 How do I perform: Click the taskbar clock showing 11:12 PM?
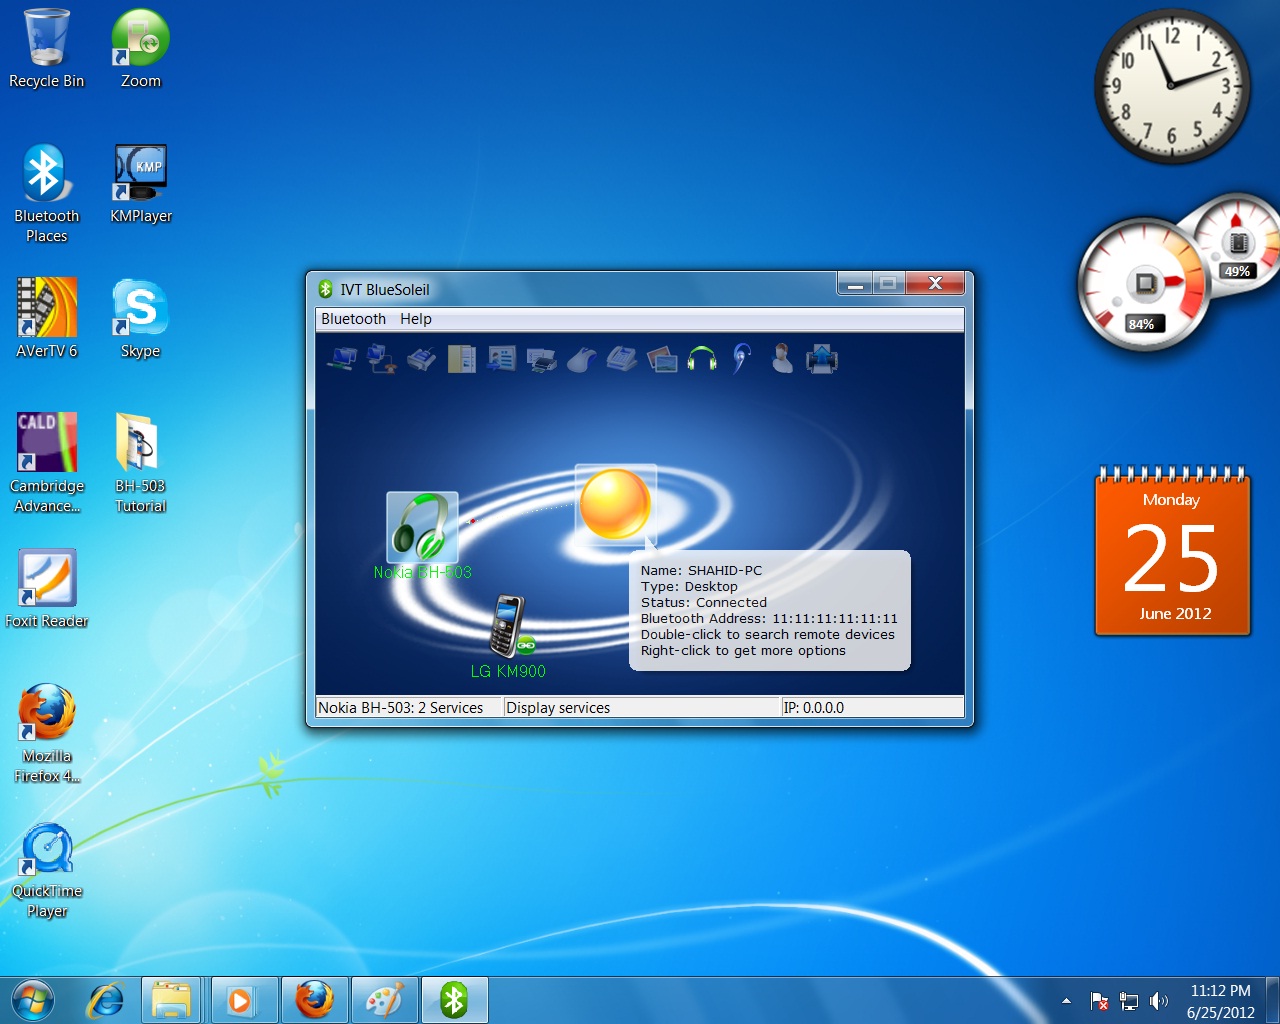pos(1220,1001)
